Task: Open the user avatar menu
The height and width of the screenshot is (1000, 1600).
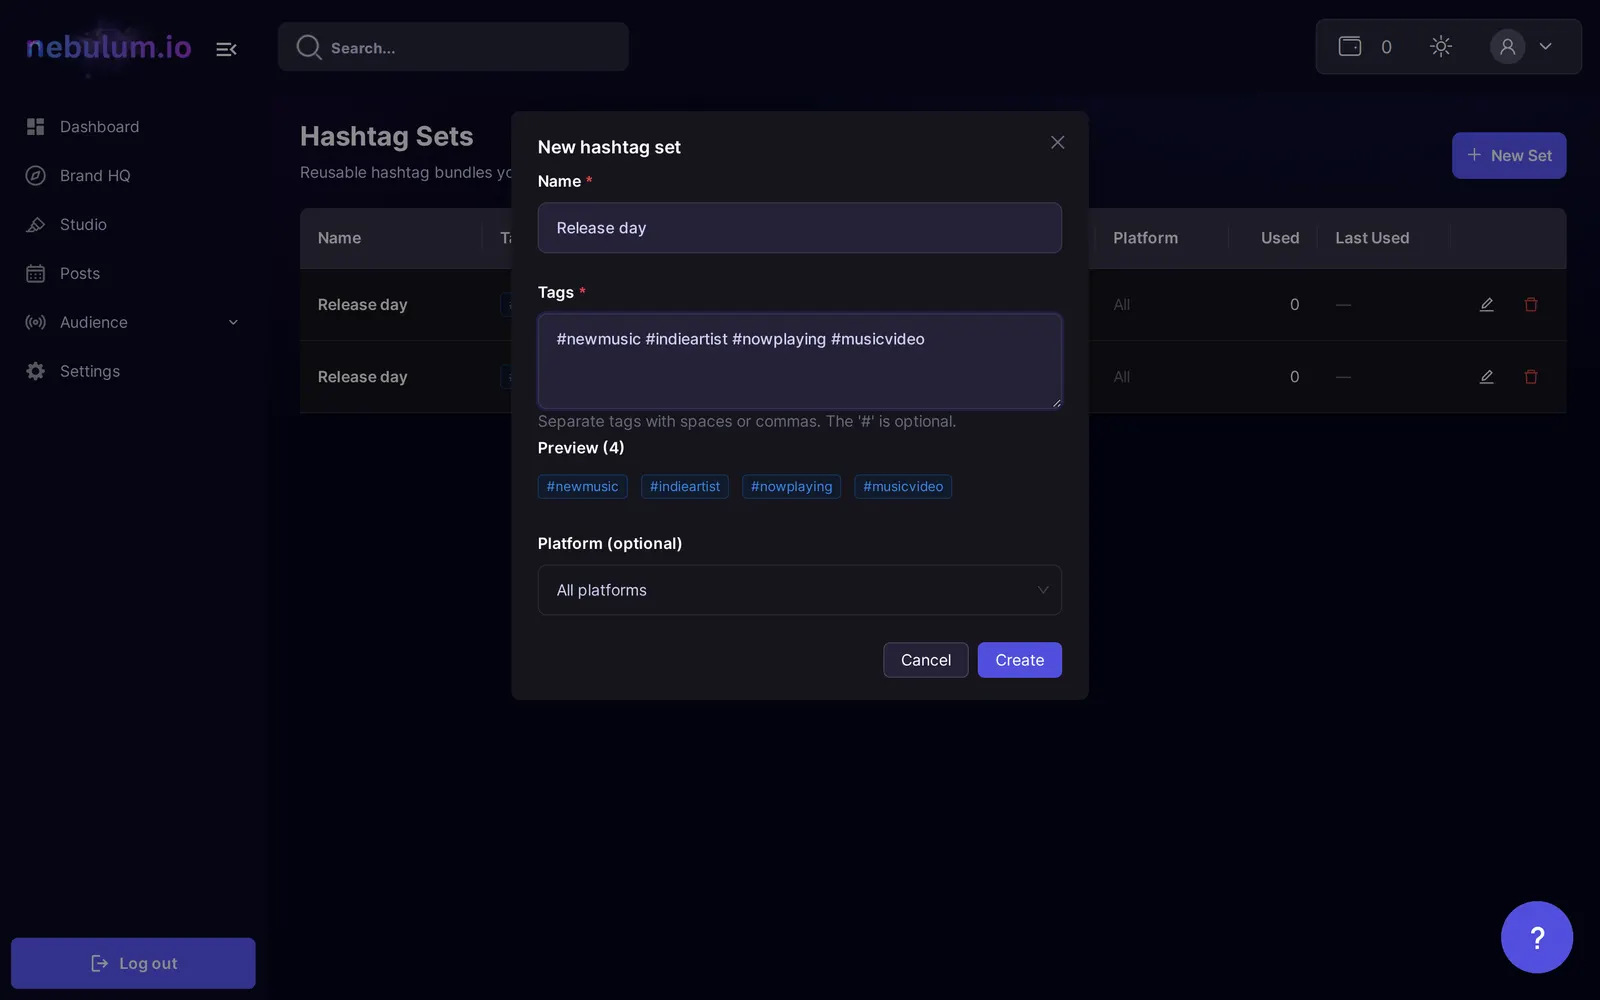Action: tap(1507, 46)
